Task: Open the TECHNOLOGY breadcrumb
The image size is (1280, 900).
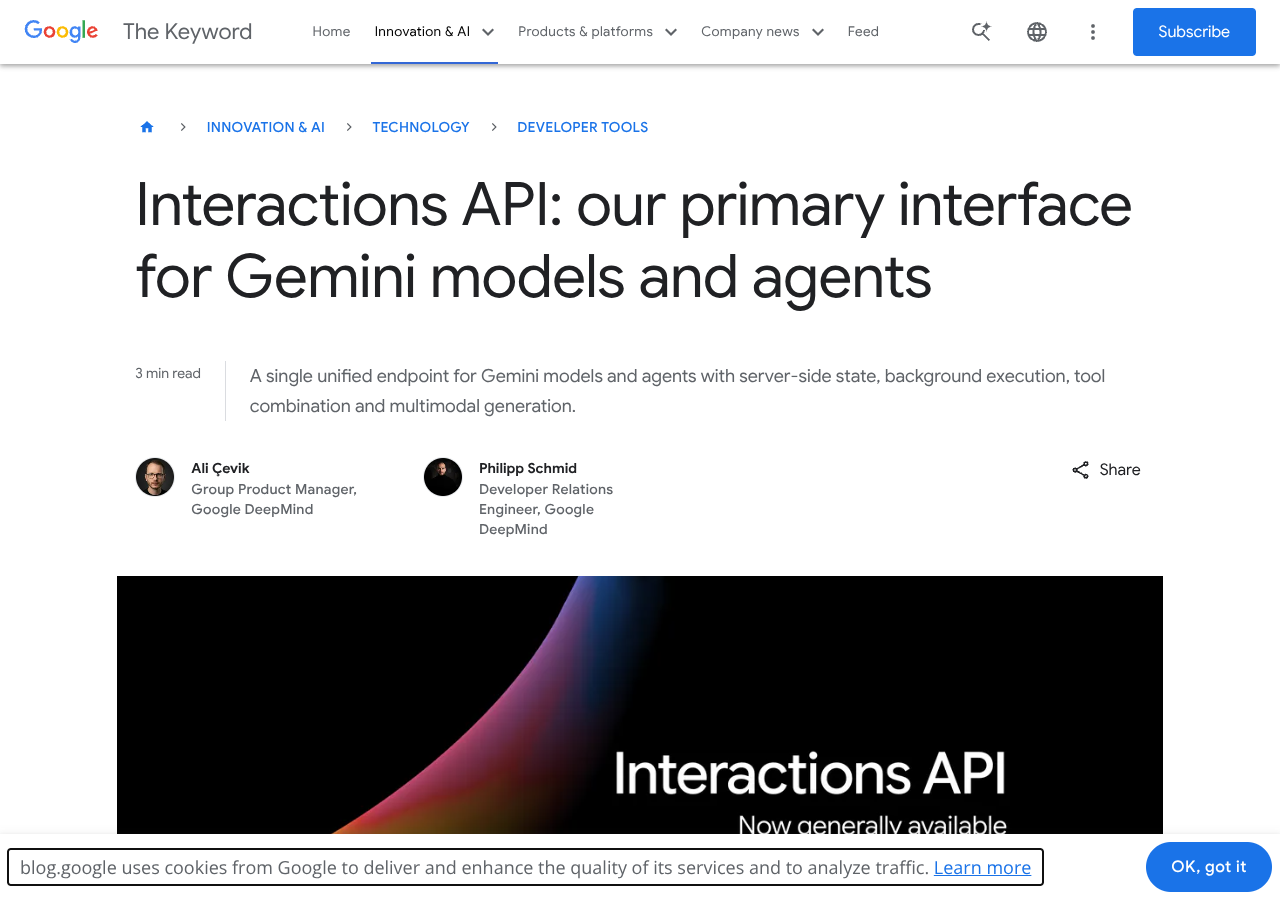Action: point(421,127)
